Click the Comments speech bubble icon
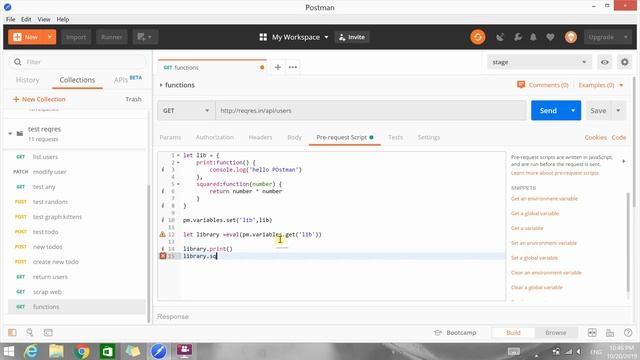Viewport: 640px width, 360px height. (x=521, y=85)
